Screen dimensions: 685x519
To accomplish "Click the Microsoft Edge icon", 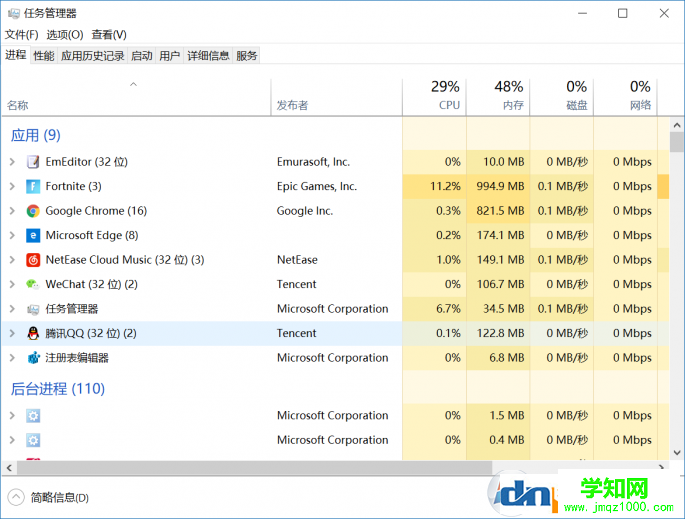I will click(33, 235).
